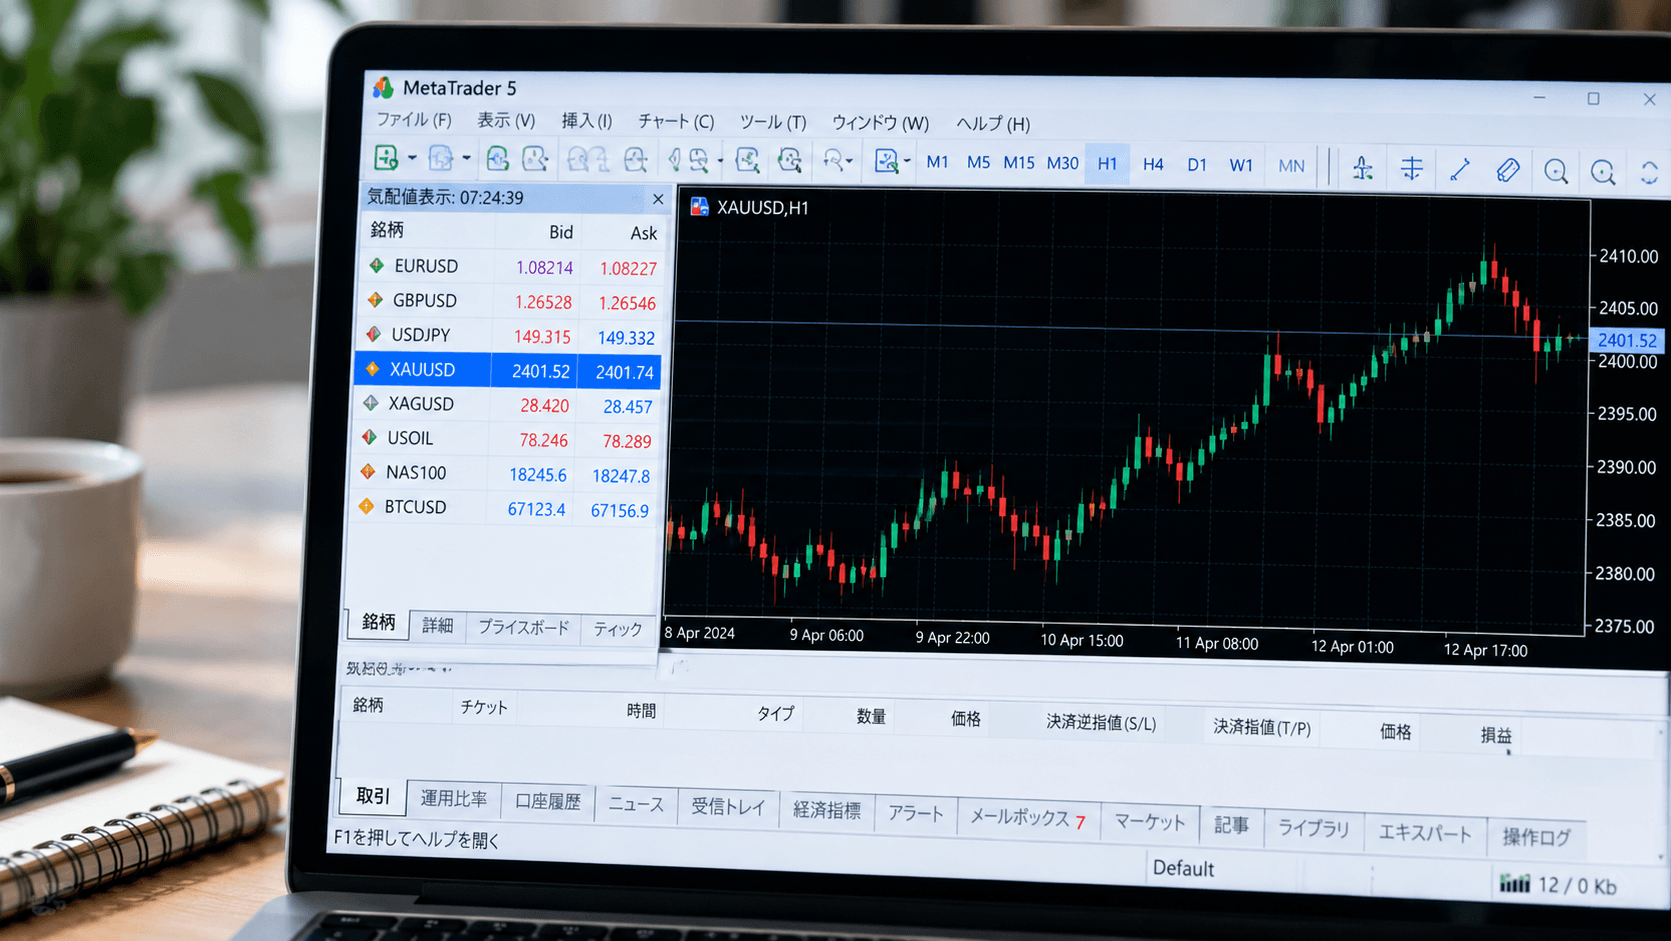
Task: Click the 2401.52 current price label on chart axis
Action: [1626, 340]
